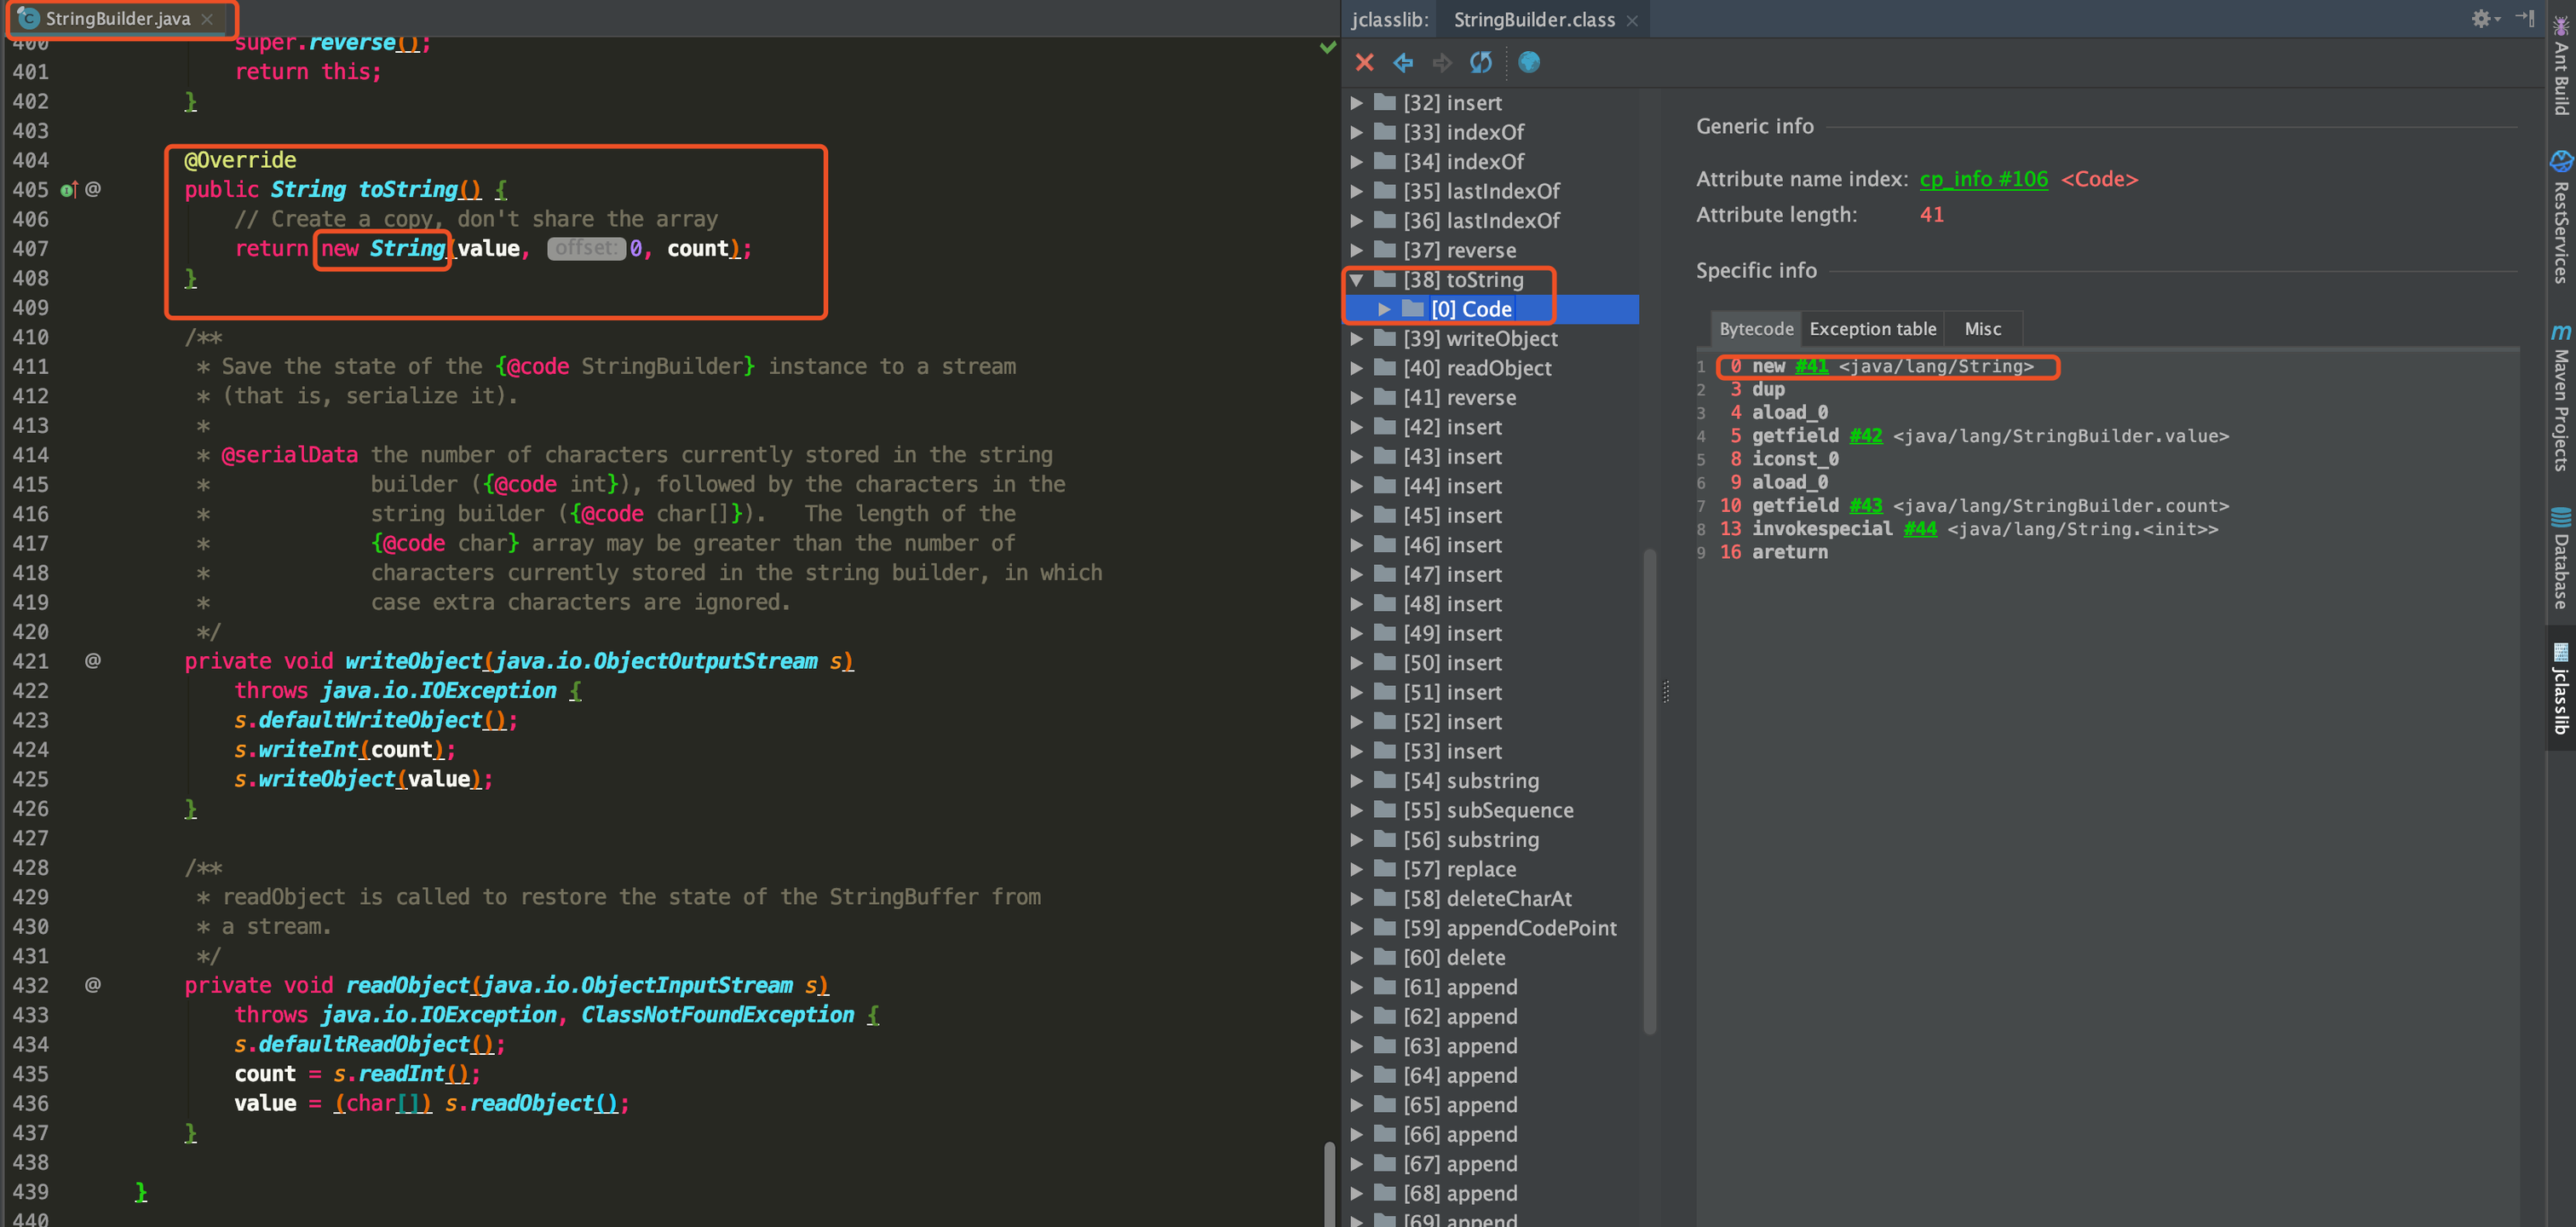Expand the [32] insert tree node

point(1357,103)
